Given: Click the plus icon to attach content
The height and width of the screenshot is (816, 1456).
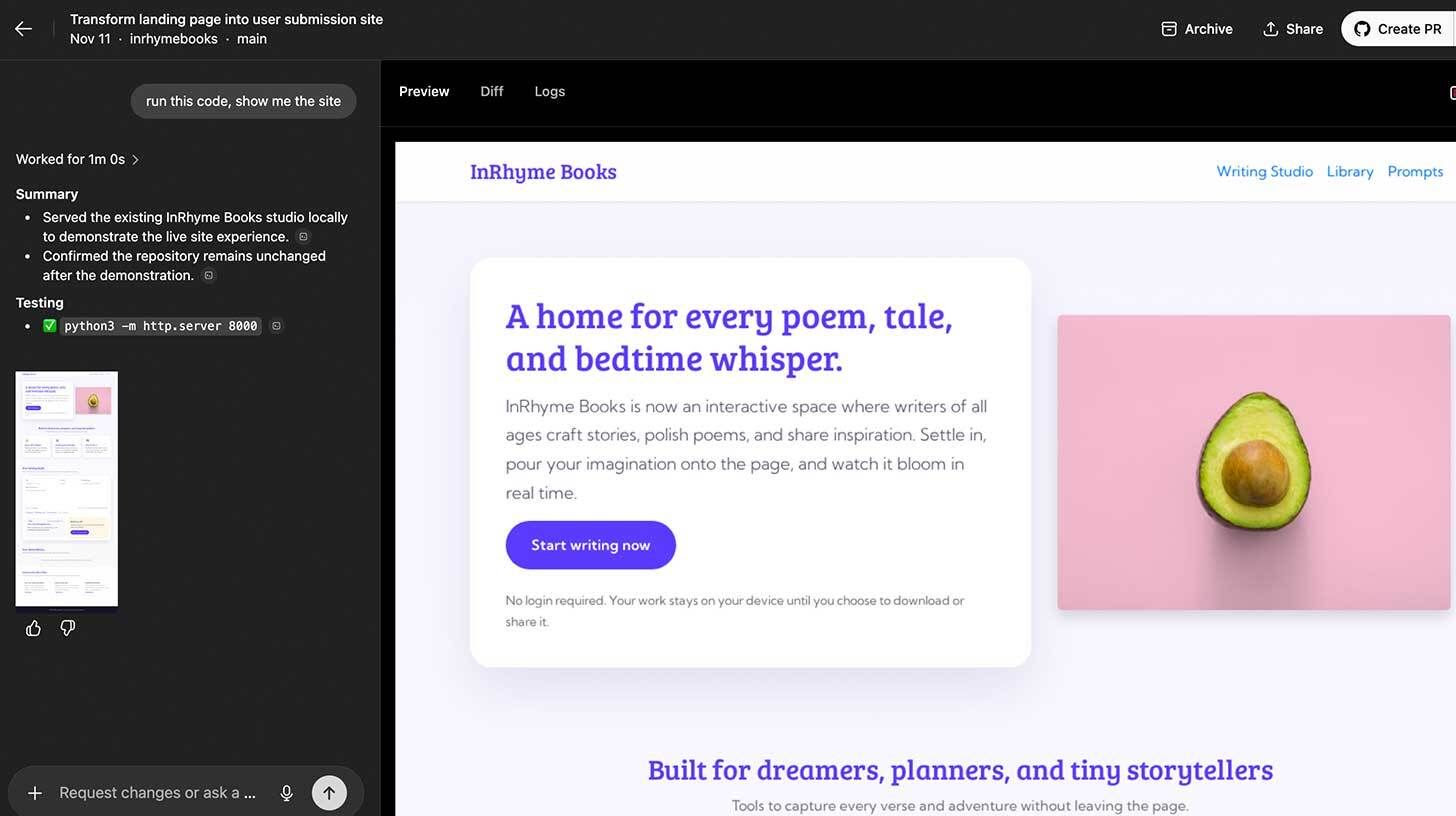Looking at the screenshot, I should point(35,792).
